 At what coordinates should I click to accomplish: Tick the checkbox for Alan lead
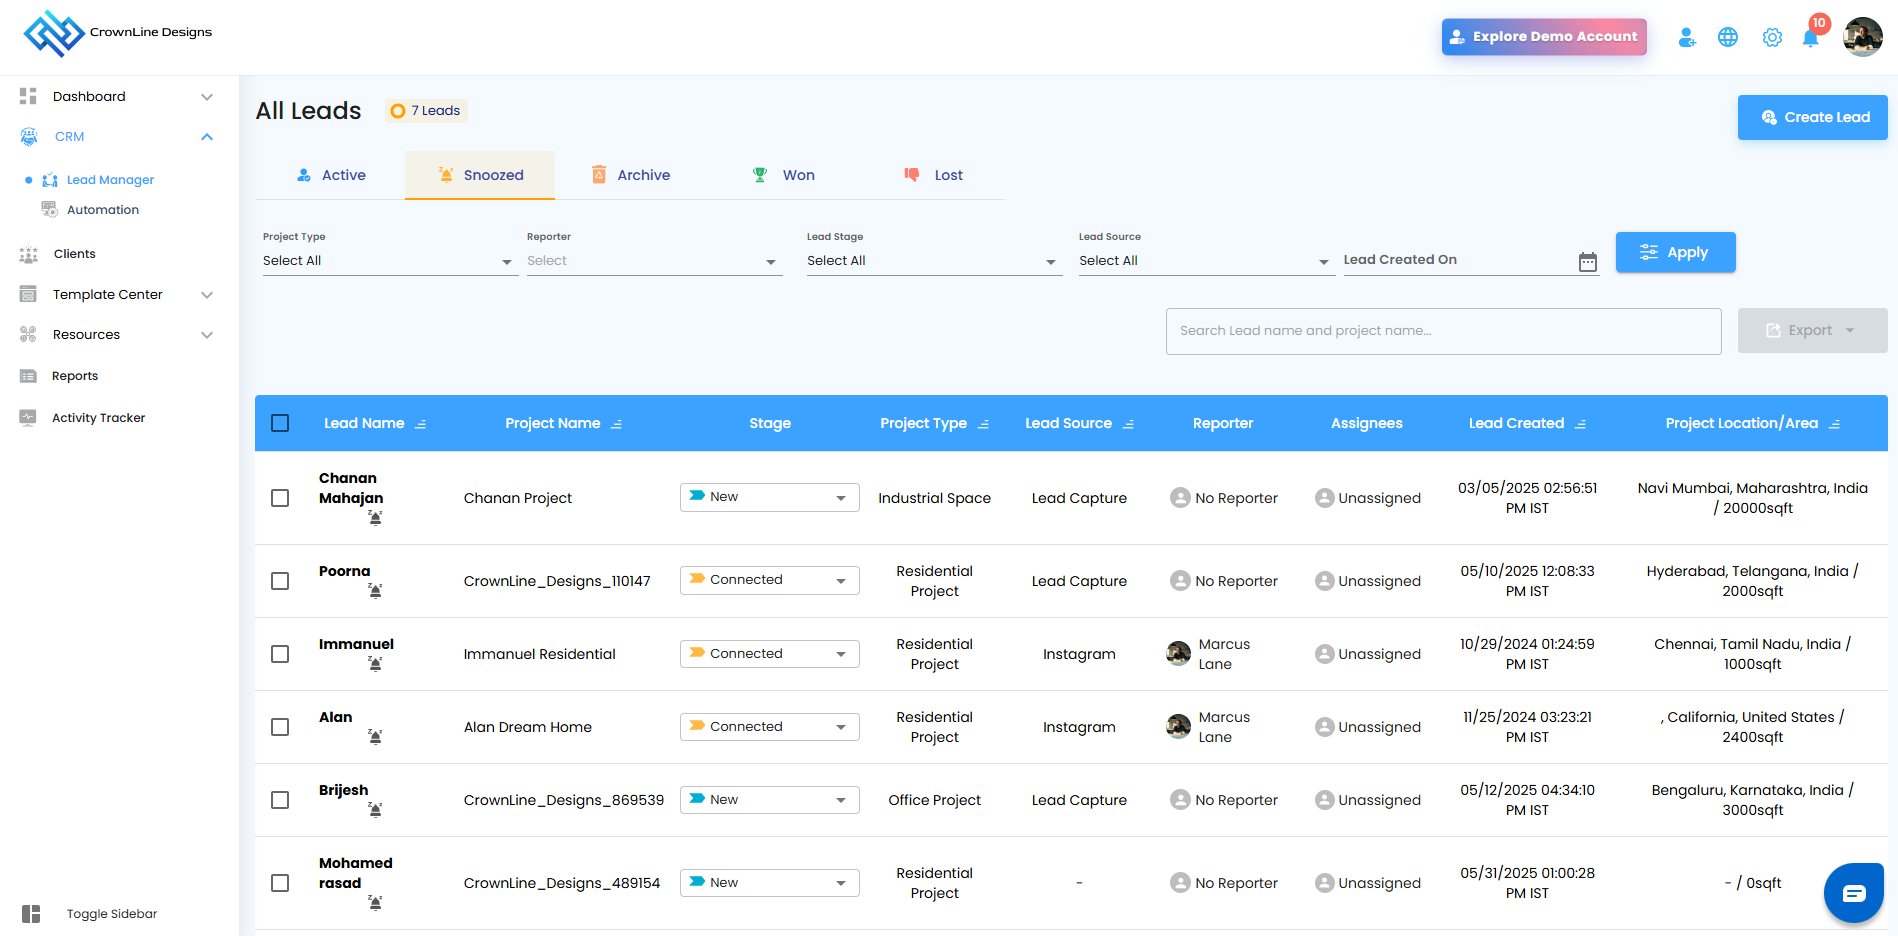tap(280, 727)
